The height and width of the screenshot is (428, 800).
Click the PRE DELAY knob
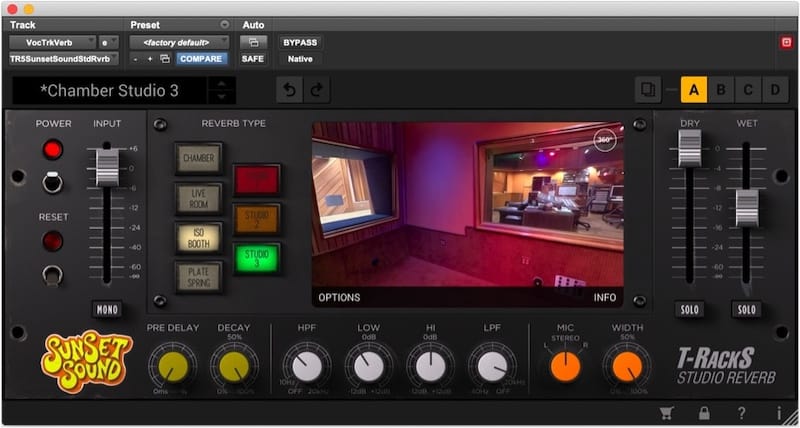(173, 366)
